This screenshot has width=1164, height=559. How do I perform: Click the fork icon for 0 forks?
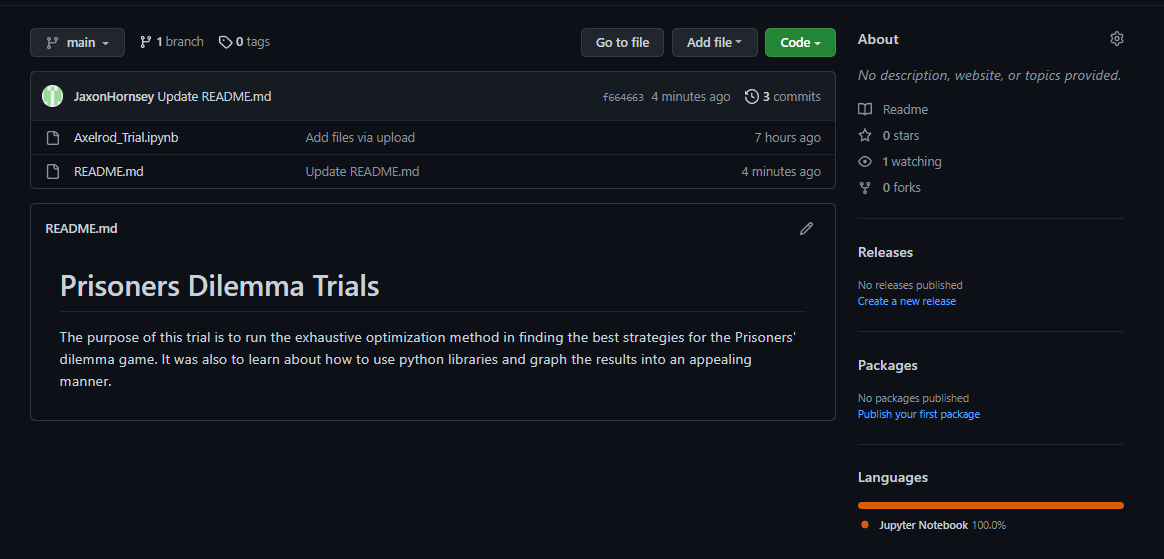[865, 188]
